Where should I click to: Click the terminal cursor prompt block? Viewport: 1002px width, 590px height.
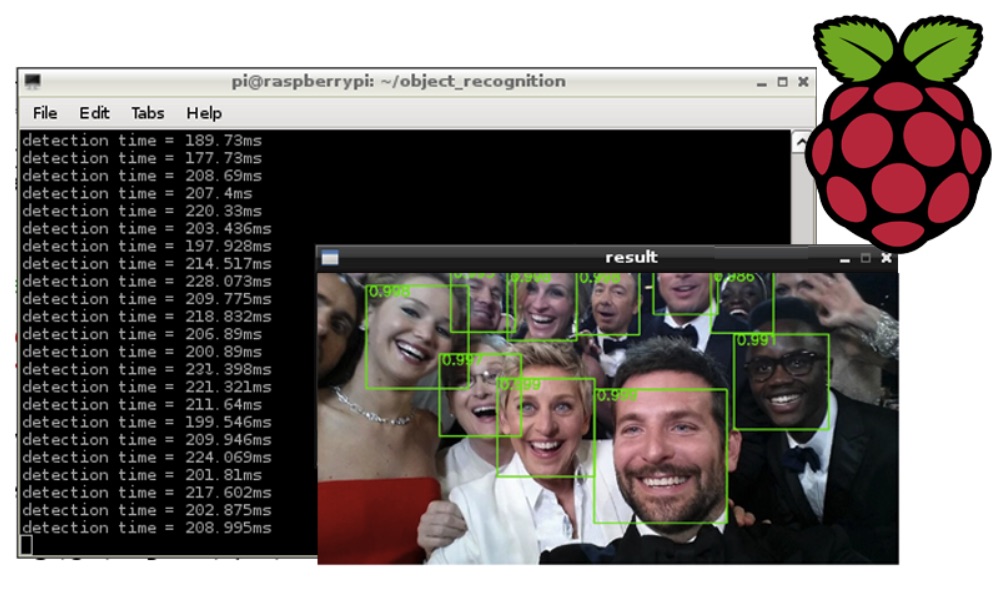26,545
